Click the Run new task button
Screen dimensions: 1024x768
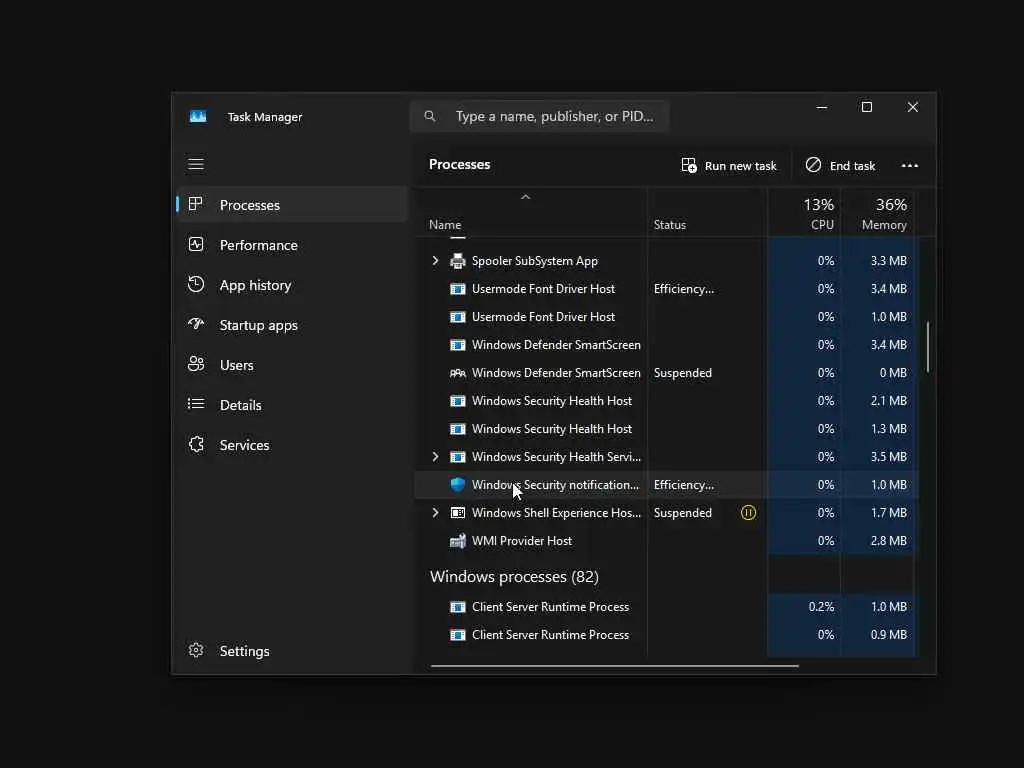(x=729, y=165)
